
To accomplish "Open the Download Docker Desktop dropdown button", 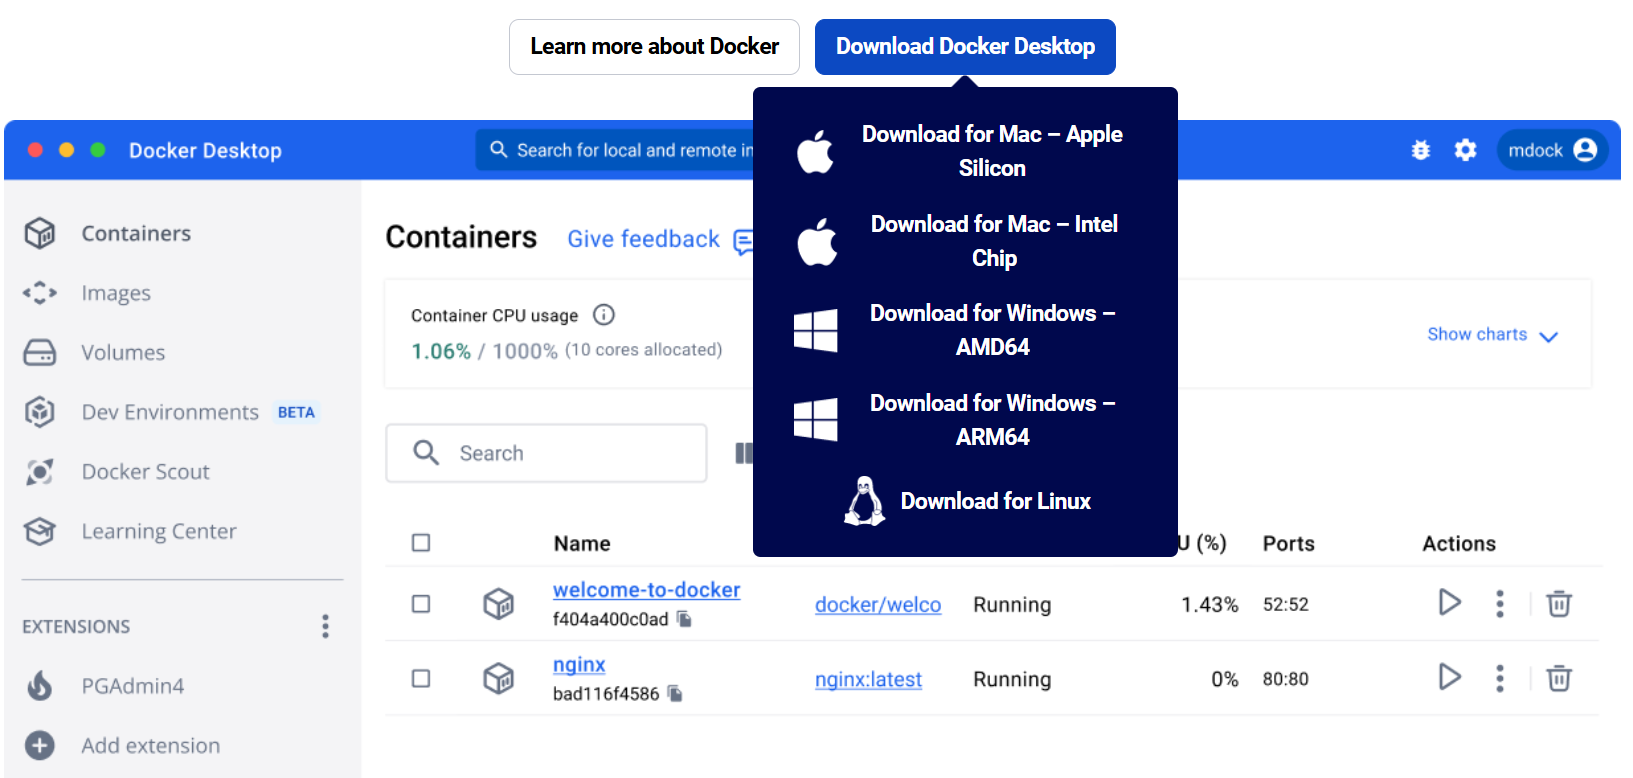I will [965, 47].
